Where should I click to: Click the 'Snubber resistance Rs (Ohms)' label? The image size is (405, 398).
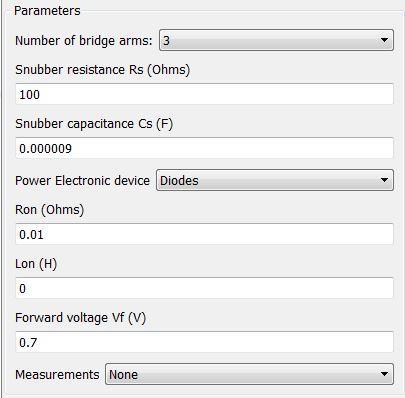(103, 70)
